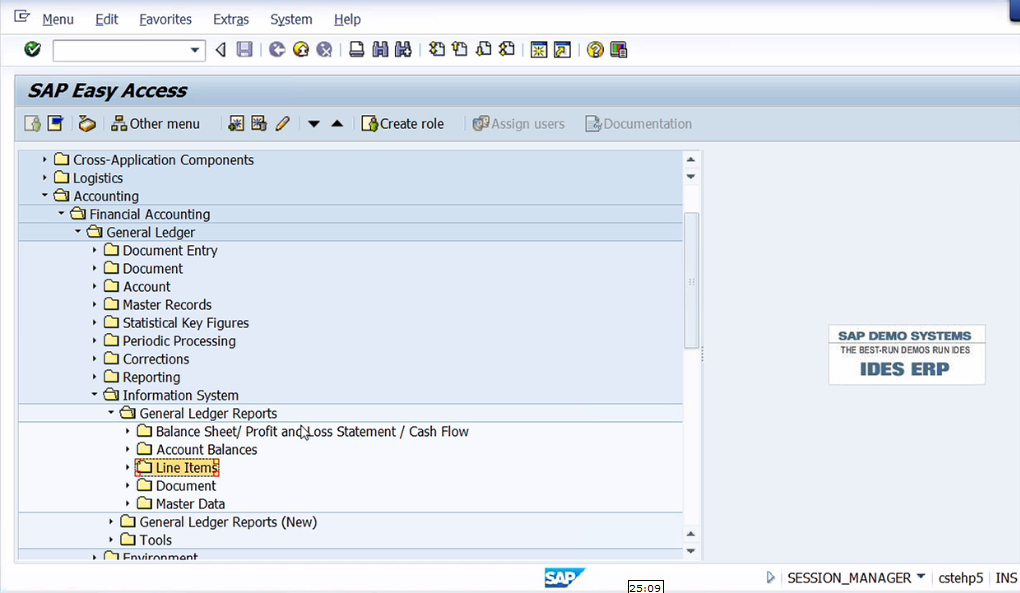Image resolution: width=1020 pixels, height=593 pixels.
Task: Click the window system menu icon
Action: [x=22, y=16]
